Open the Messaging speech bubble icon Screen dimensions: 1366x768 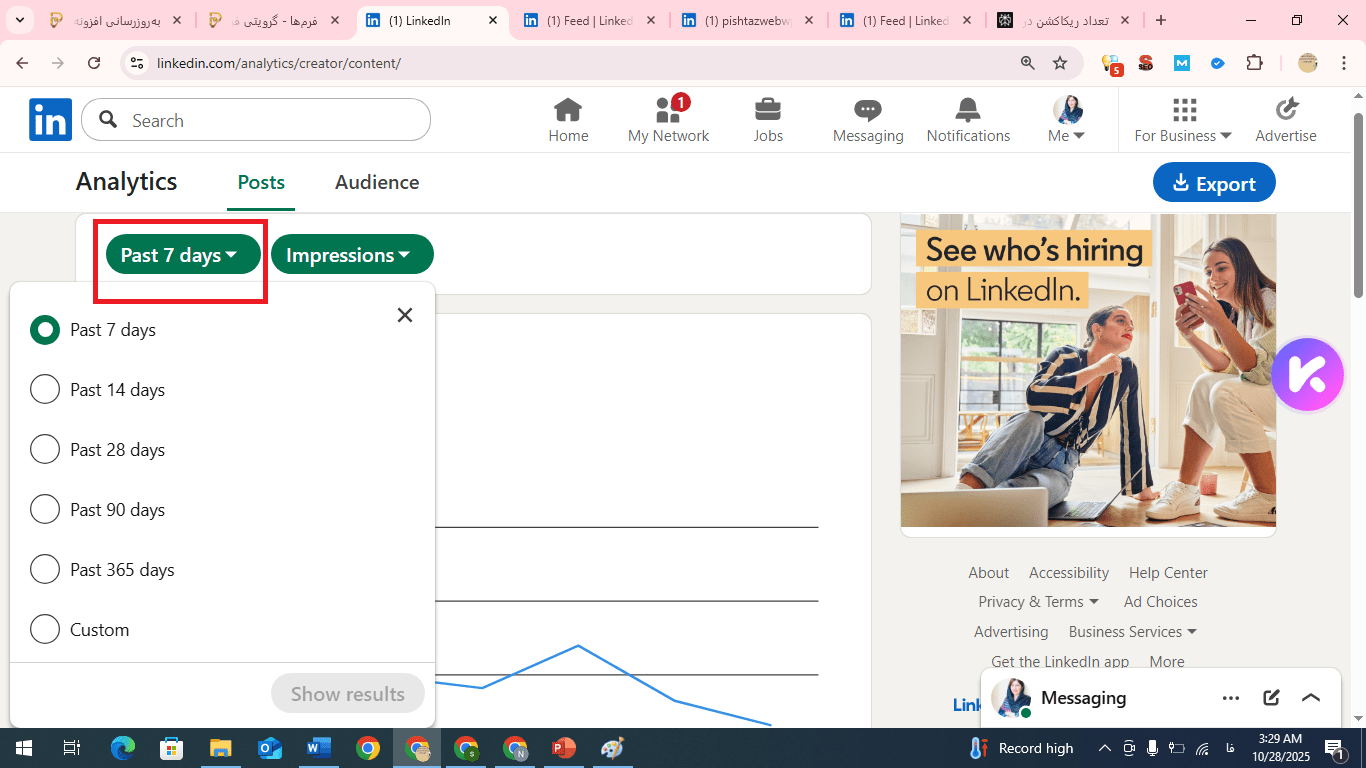[x=867, y=110]
